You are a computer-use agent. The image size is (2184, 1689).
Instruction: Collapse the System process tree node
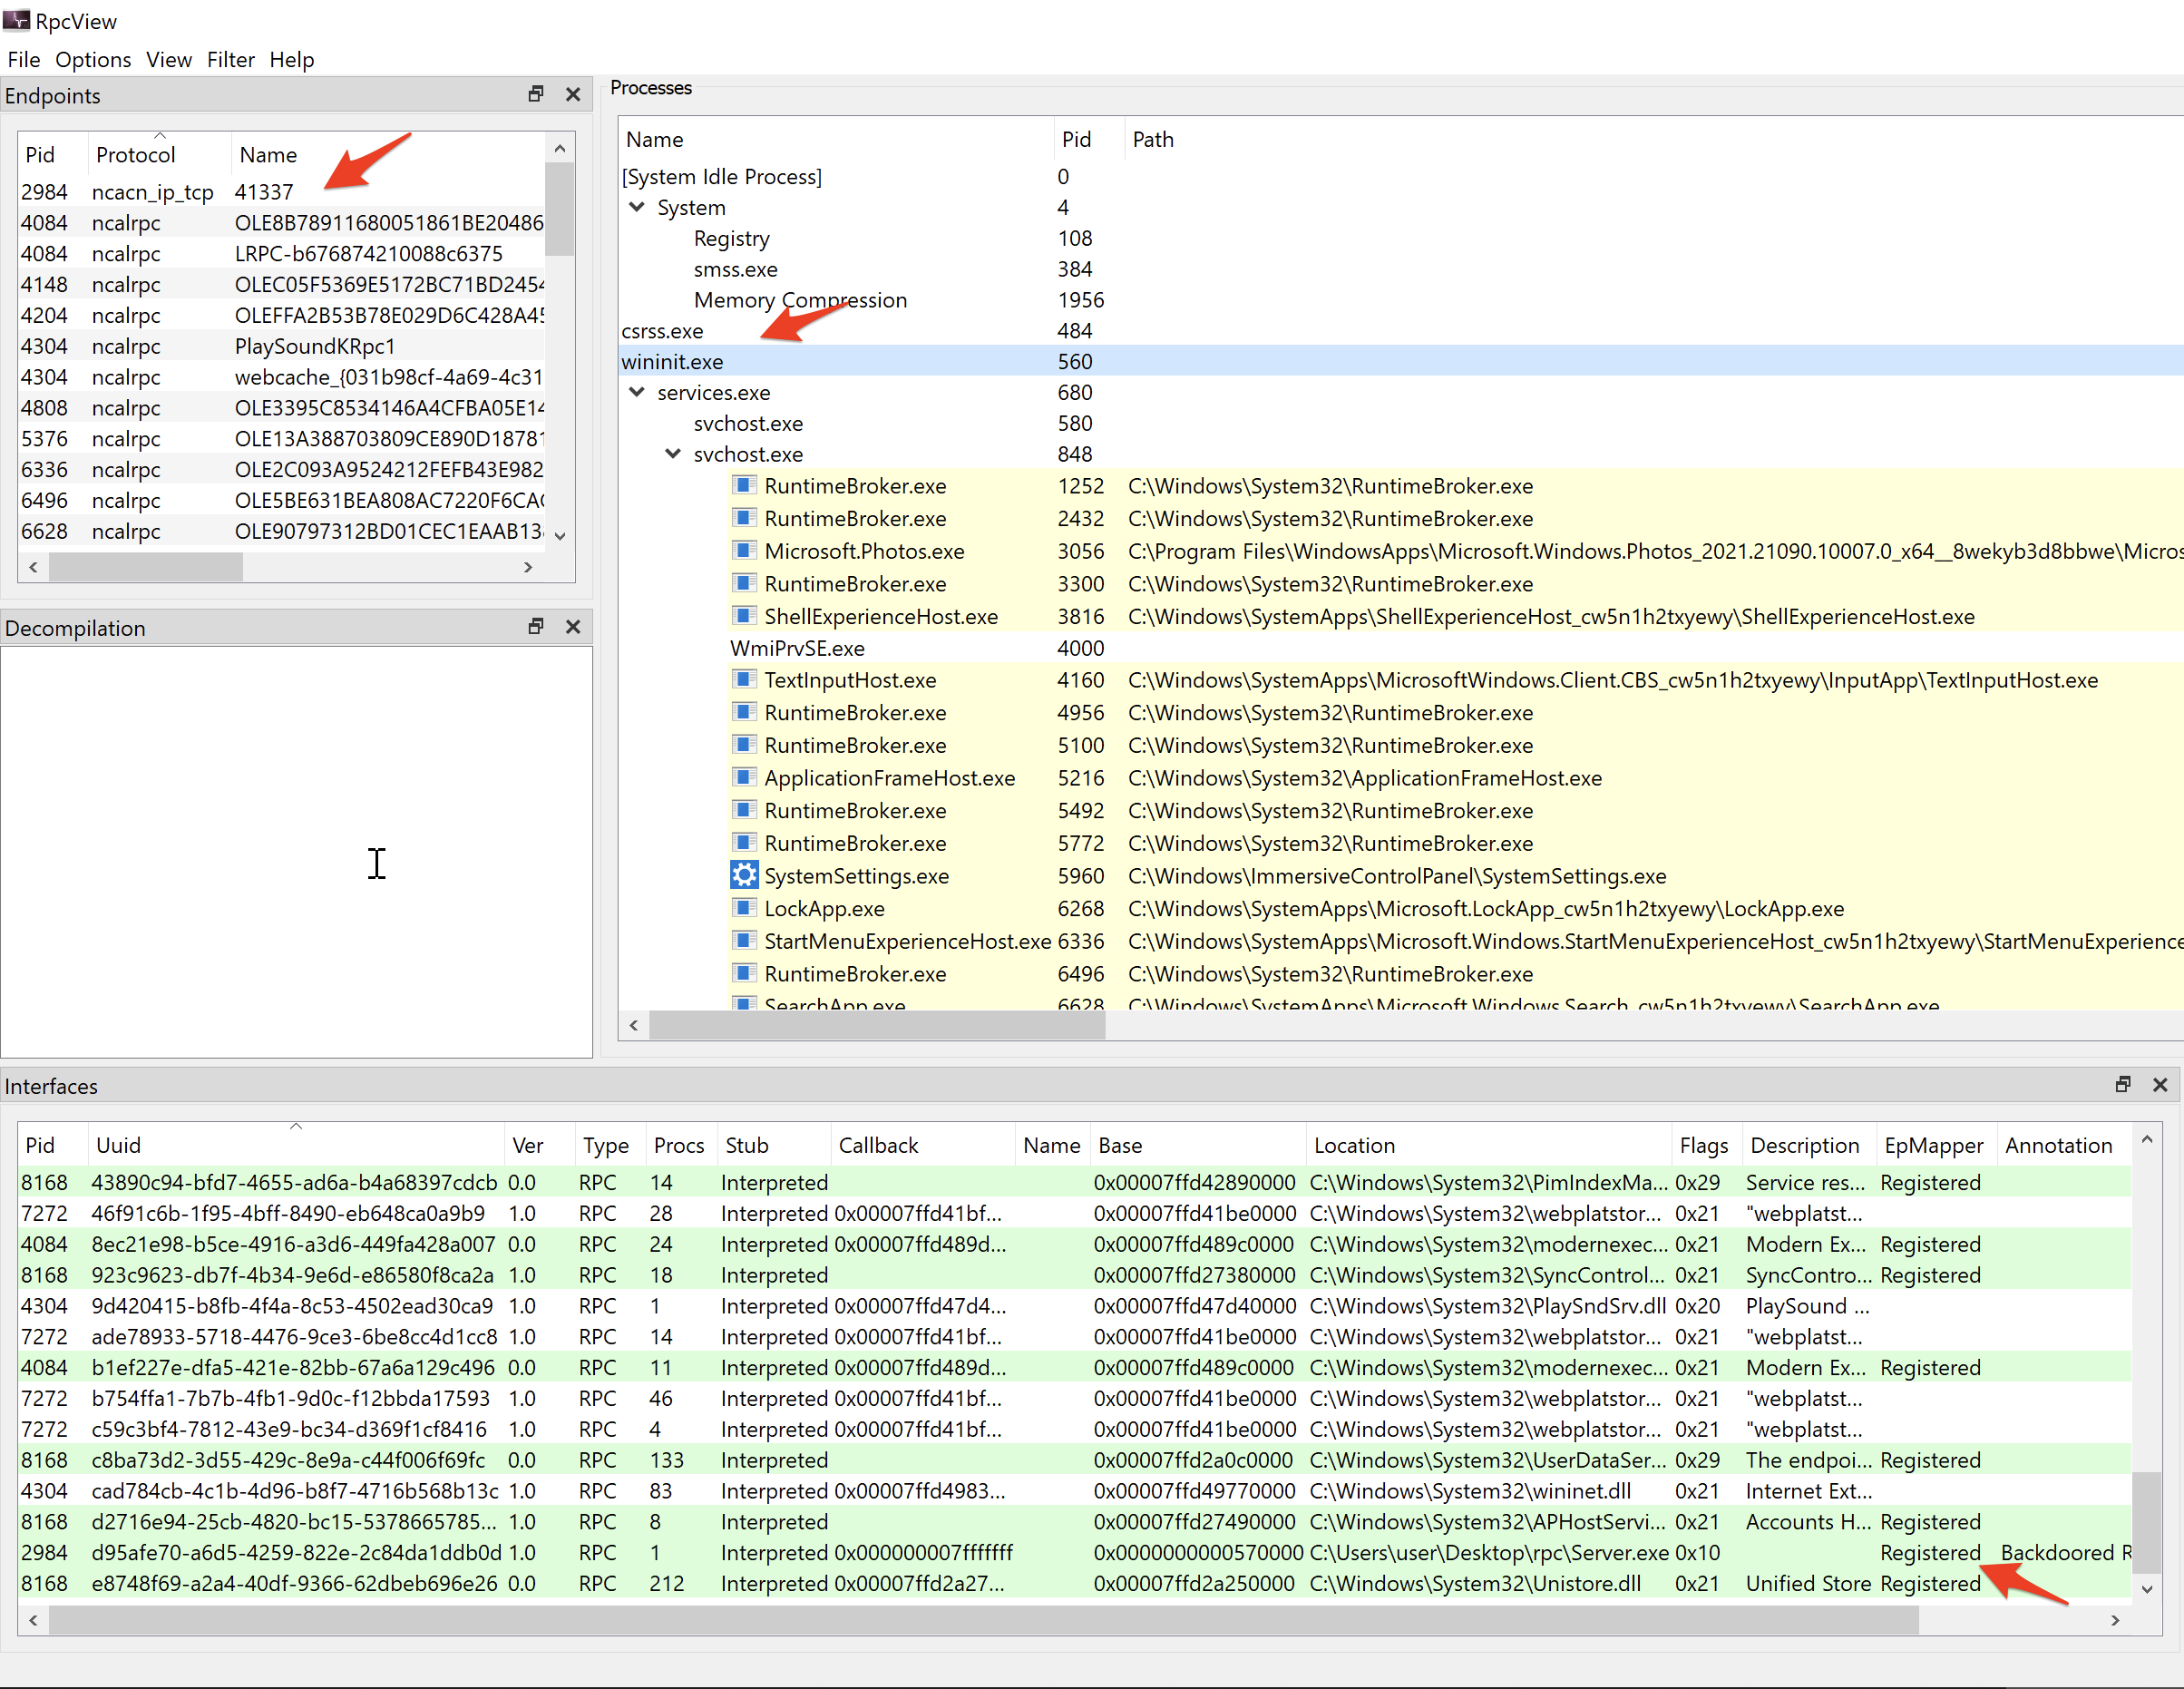pyautogui.click(x=637, y=207)
